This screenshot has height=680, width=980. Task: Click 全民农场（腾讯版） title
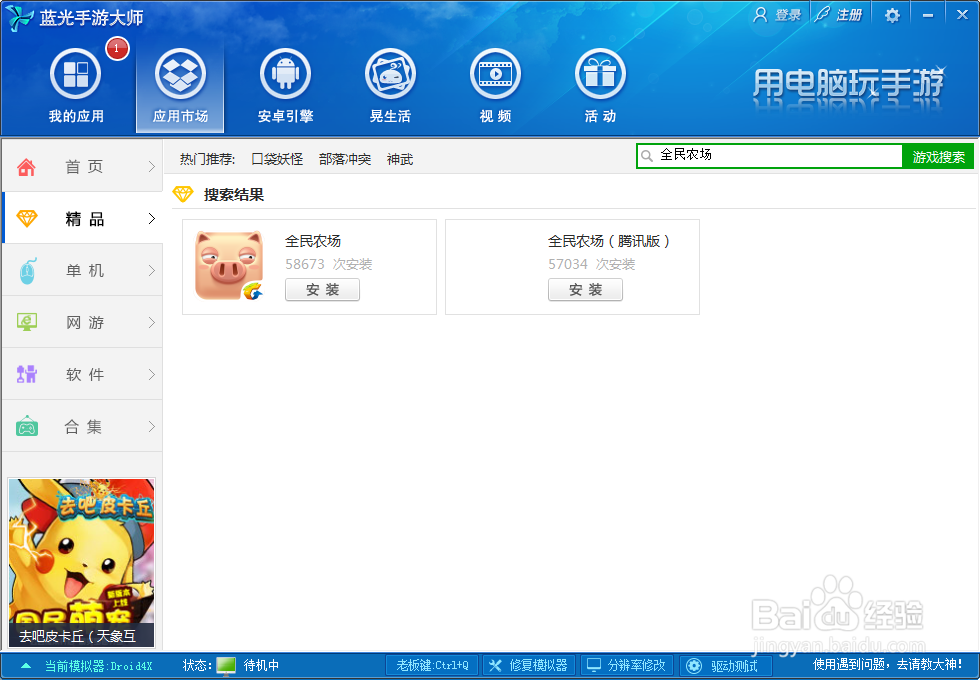[609, 241]
